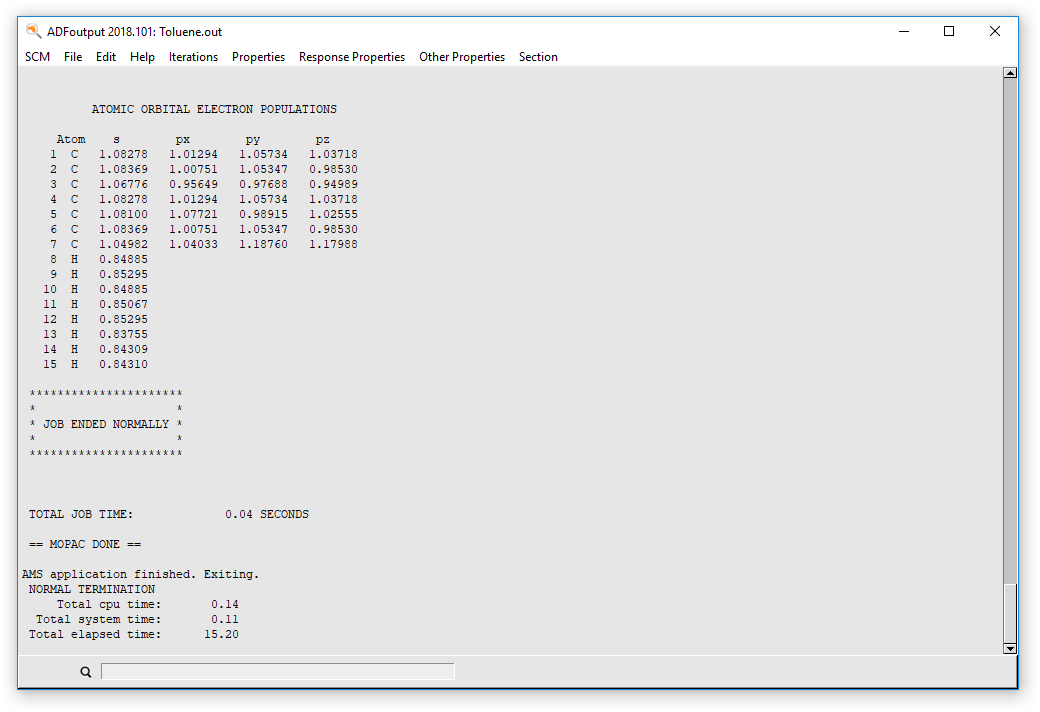Focus the search text field

[x=277, y=672]
